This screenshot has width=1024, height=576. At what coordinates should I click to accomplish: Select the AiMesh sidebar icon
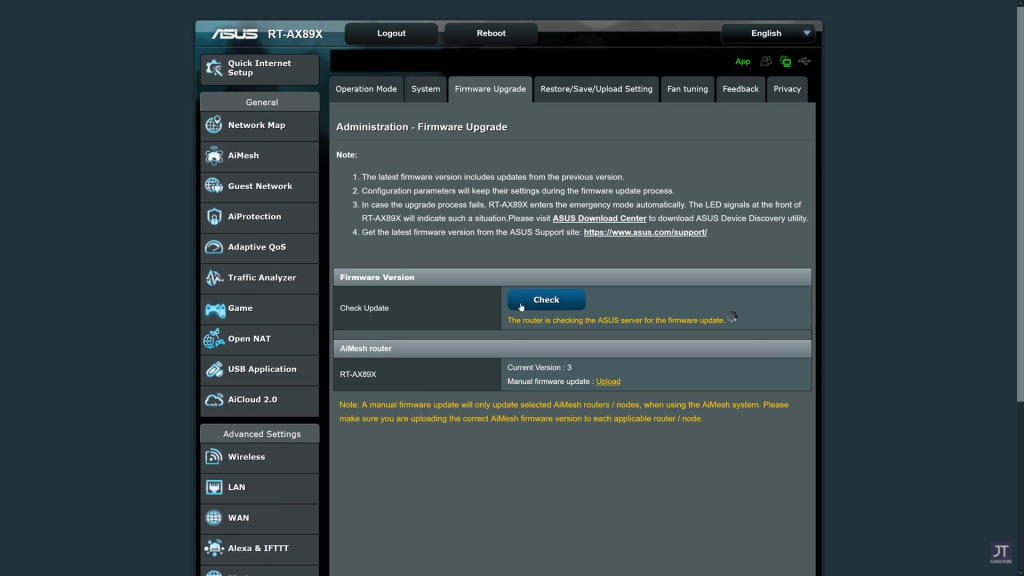[214, 155]
